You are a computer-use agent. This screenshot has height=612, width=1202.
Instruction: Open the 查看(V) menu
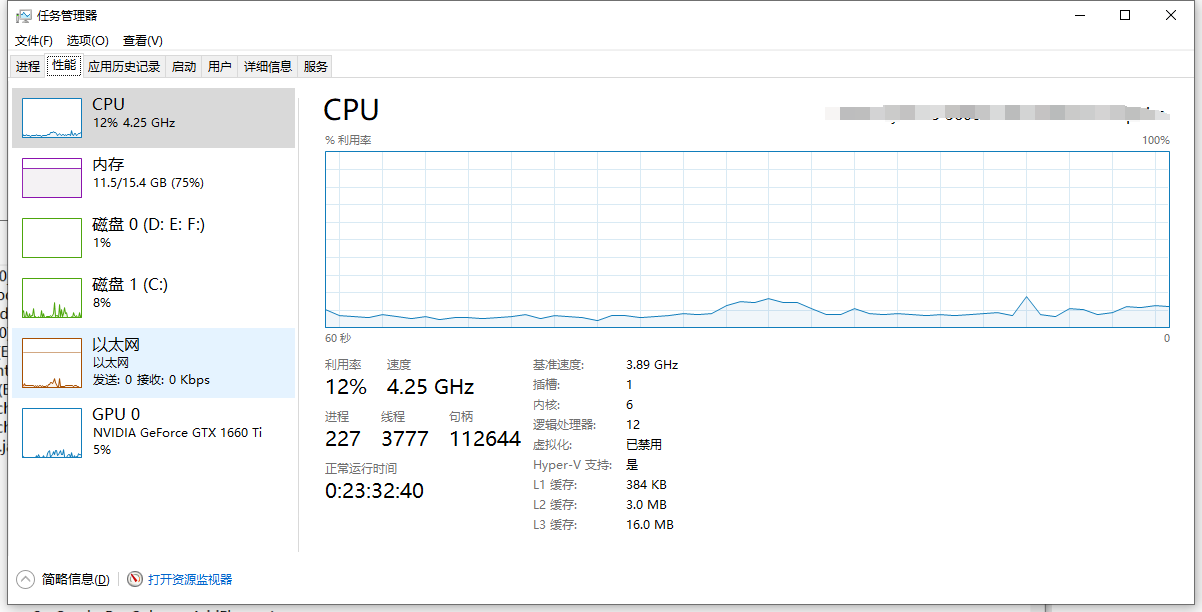[142, 41]
